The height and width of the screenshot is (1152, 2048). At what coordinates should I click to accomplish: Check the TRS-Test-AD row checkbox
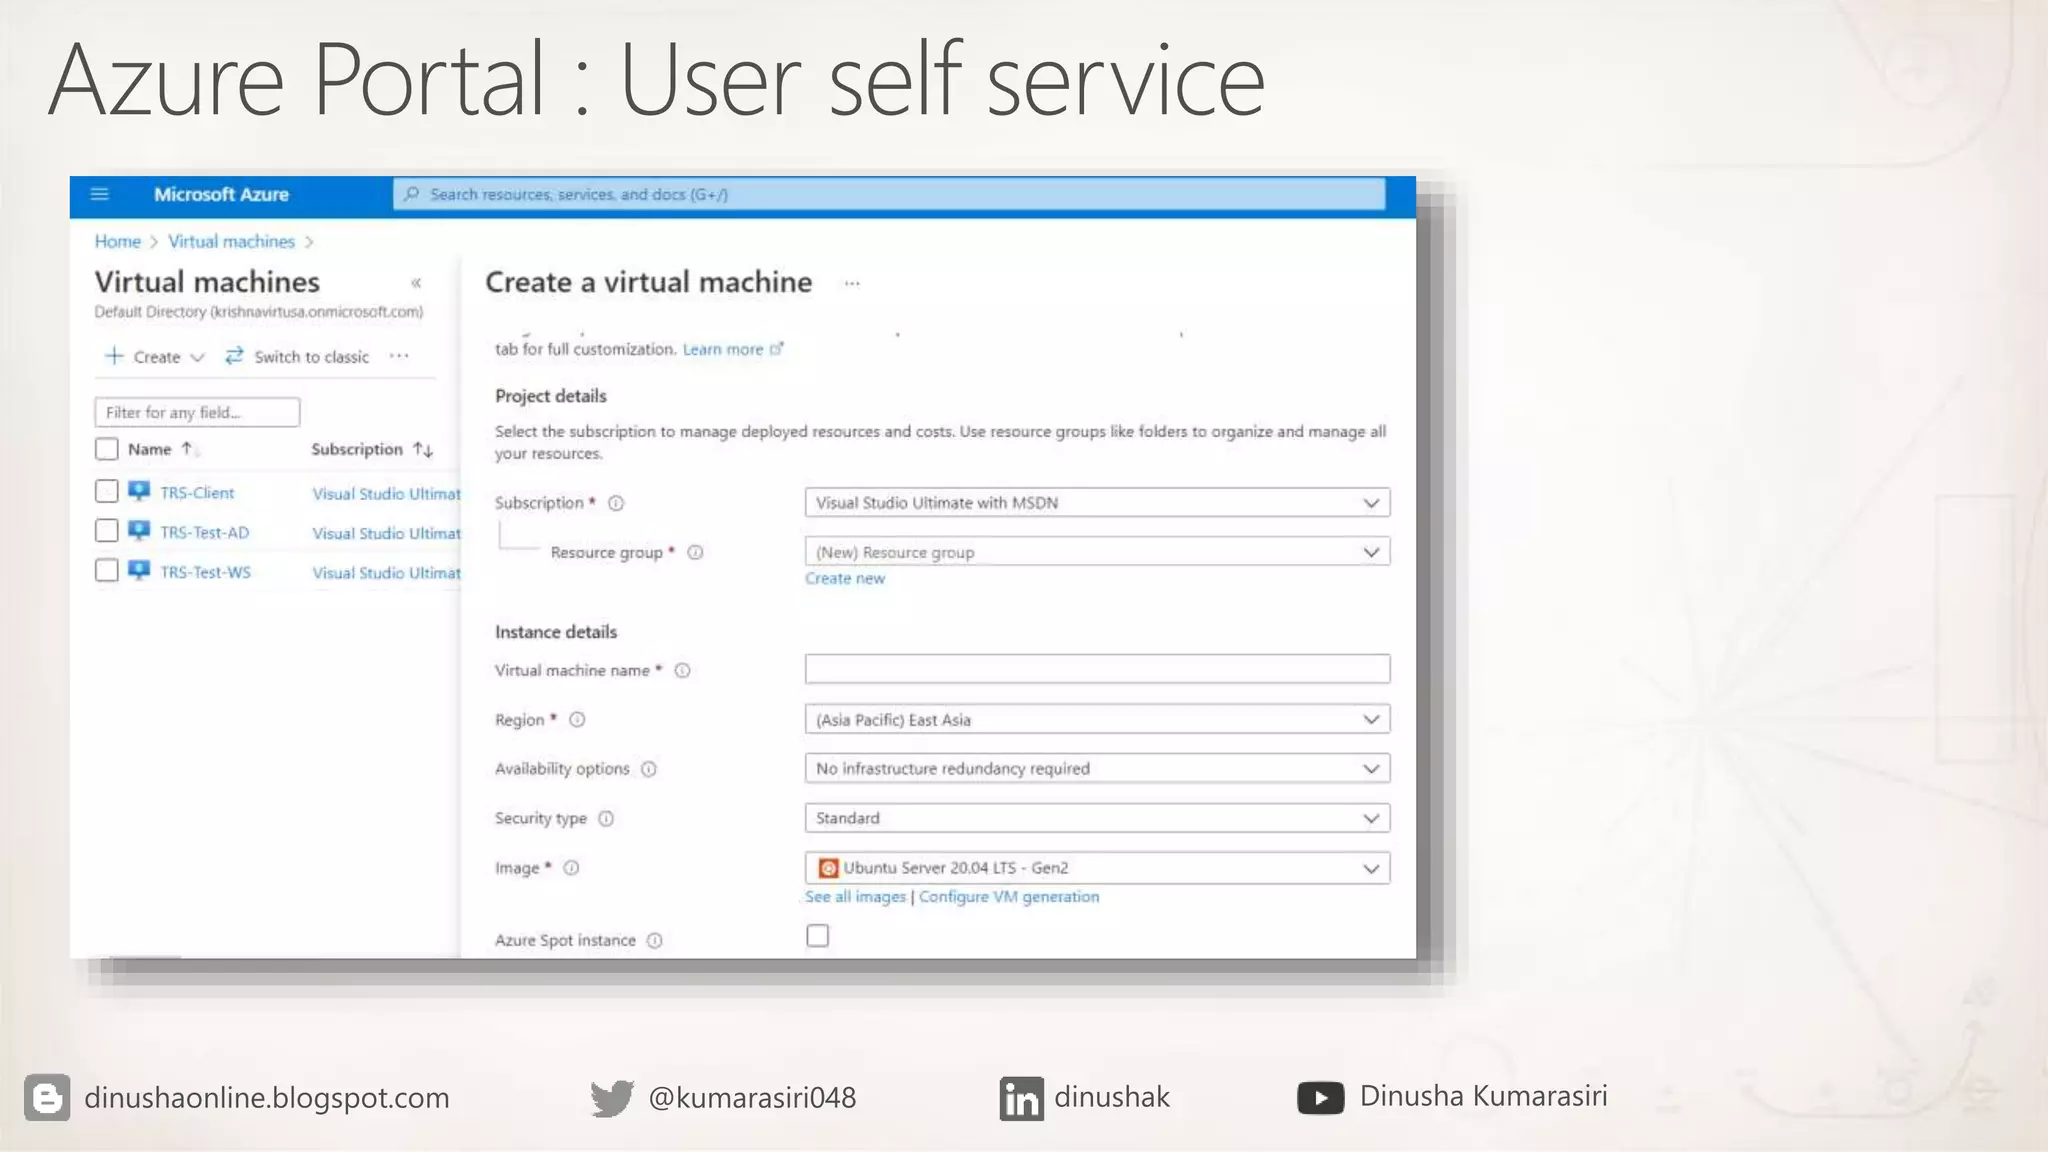106,531
